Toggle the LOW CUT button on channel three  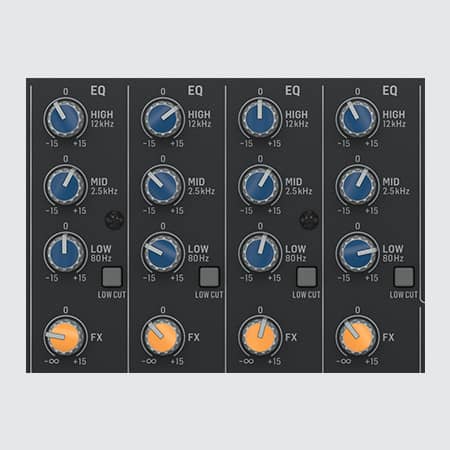click(x=307, y=277)
